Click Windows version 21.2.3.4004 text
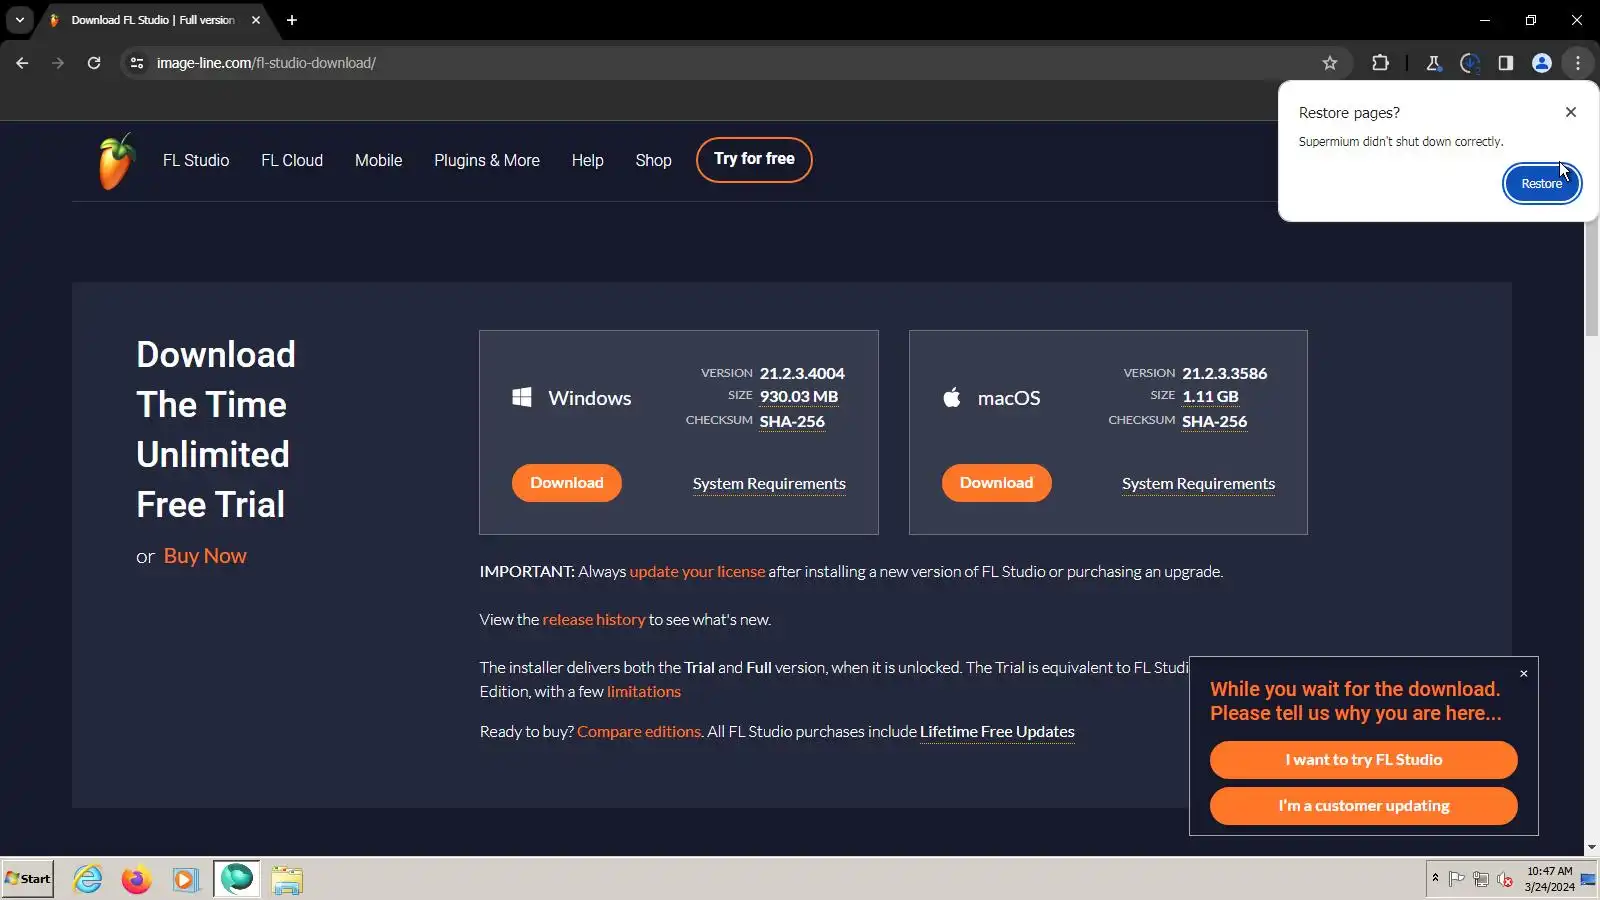The width and height of the screenshot is (1600, 900). (x=802, y=373)
